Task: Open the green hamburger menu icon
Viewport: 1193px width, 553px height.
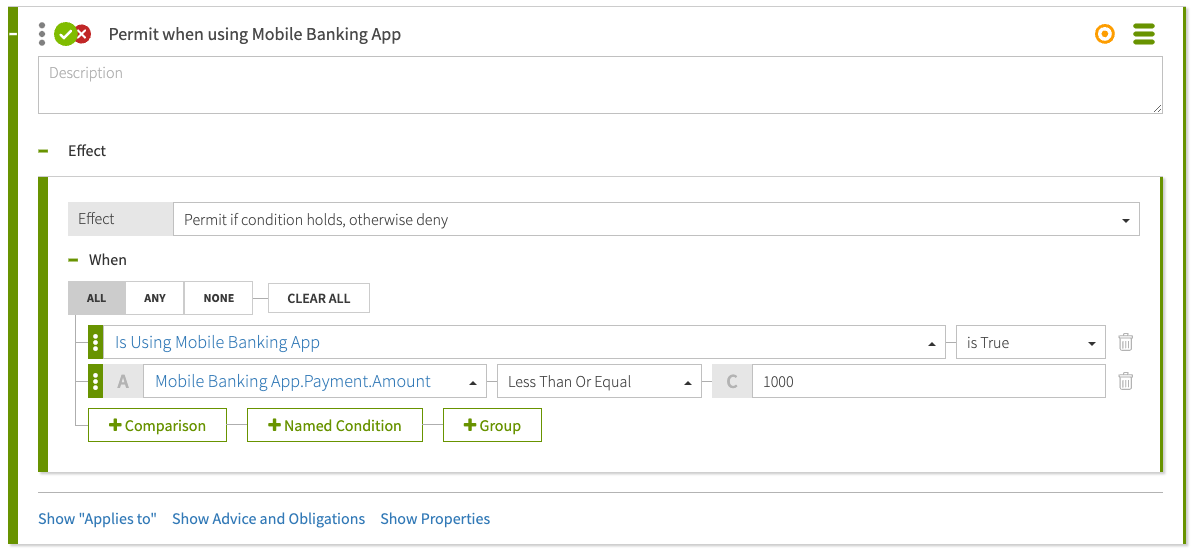Action: [1144, 34]
